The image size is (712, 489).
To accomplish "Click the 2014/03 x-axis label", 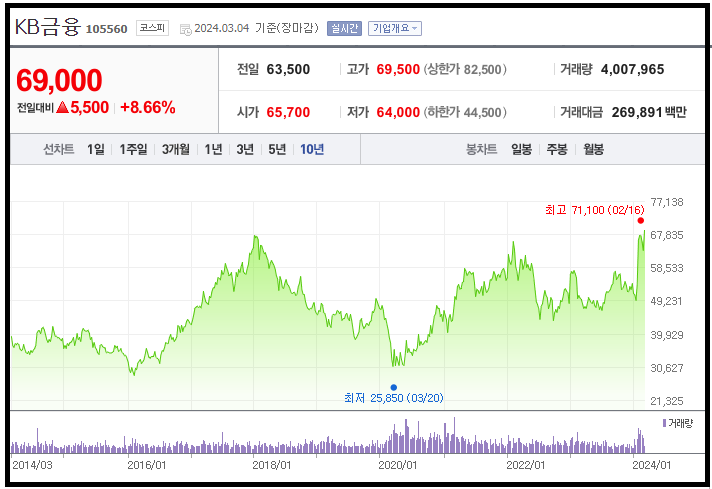I will (32, 465).
